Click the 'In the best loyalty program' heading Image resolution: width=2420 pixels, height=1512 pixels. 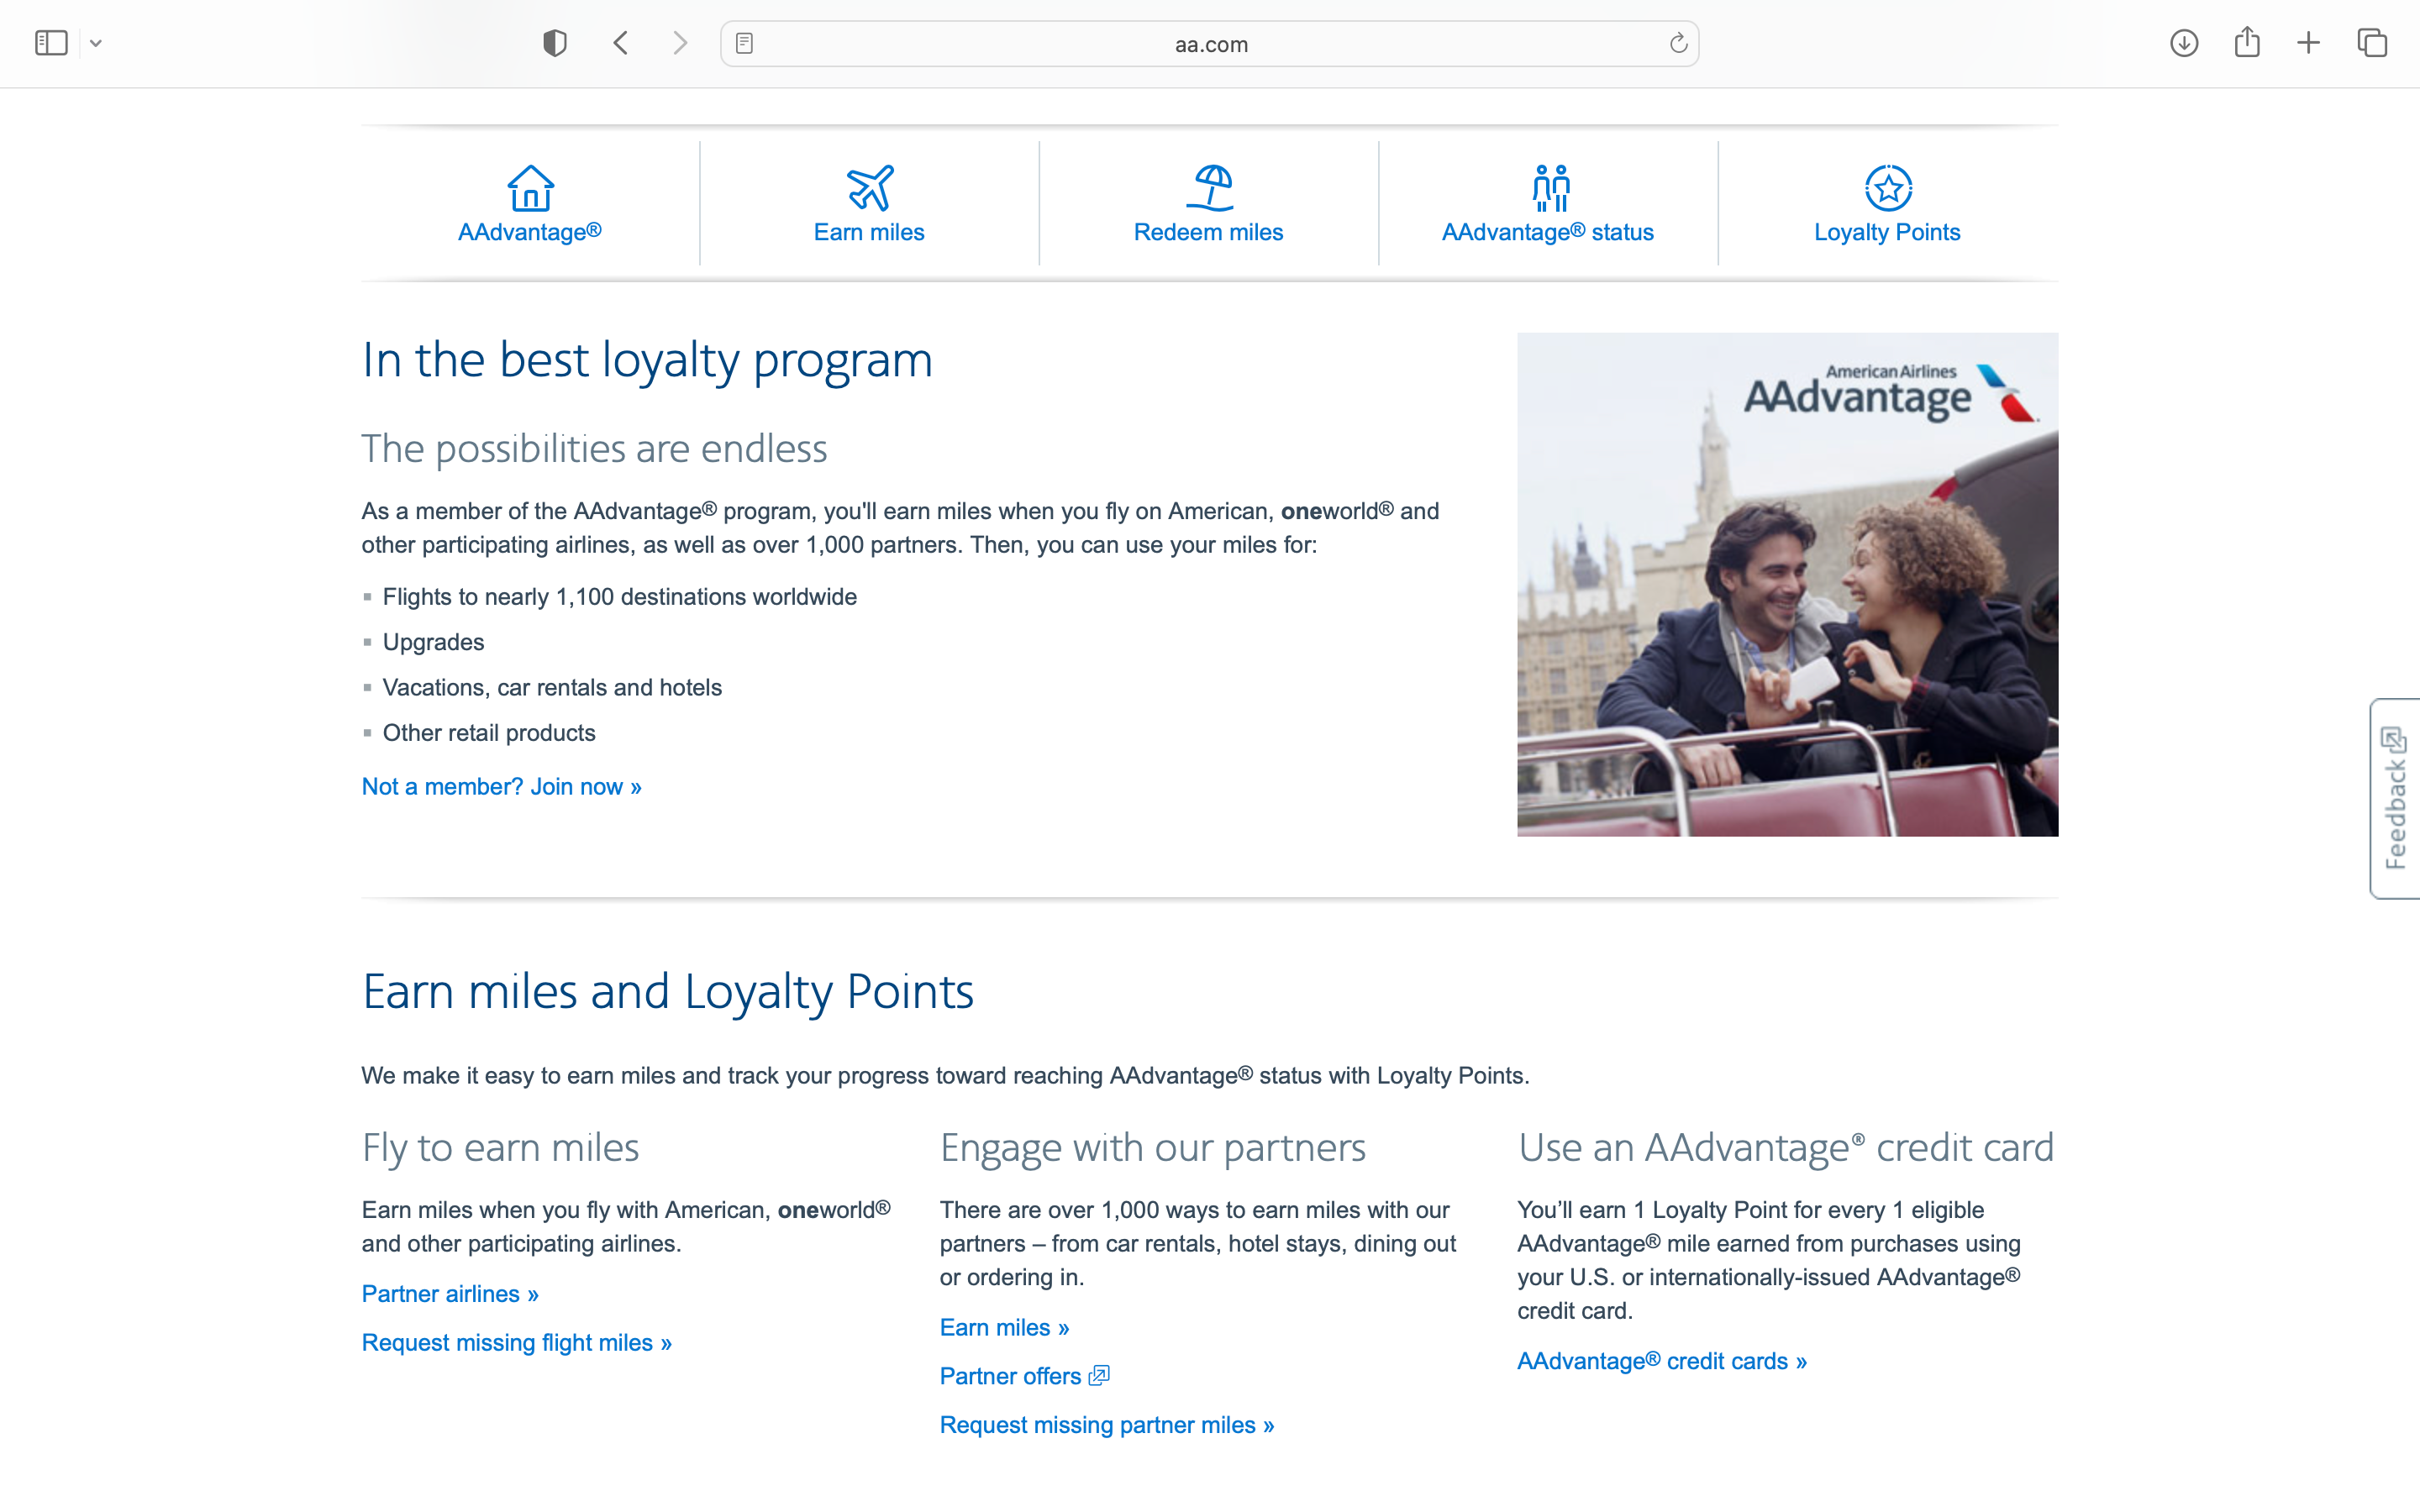(647, 360)
